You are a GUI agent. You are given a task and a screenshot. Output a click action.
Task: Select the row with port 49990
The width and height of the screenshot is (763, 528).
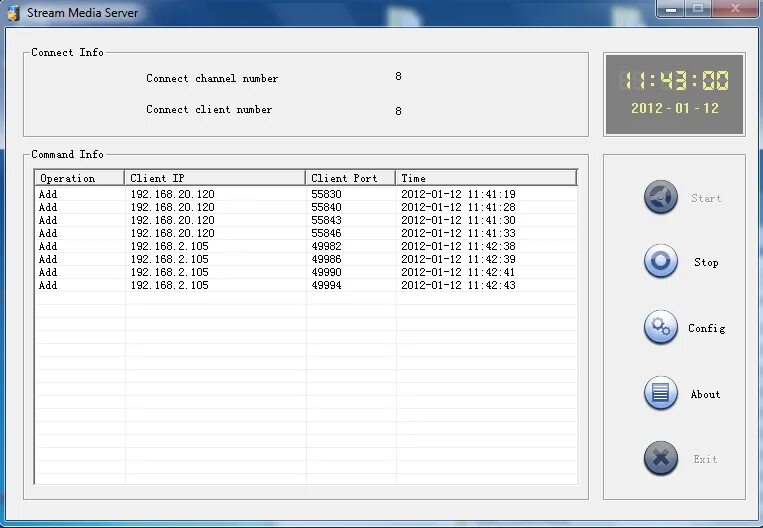pos(306,272)
